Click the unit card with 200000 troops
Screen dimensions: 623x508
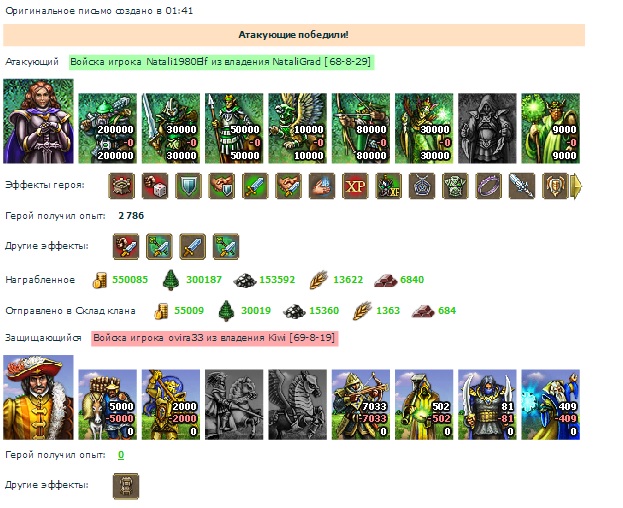tap(108, 128)
